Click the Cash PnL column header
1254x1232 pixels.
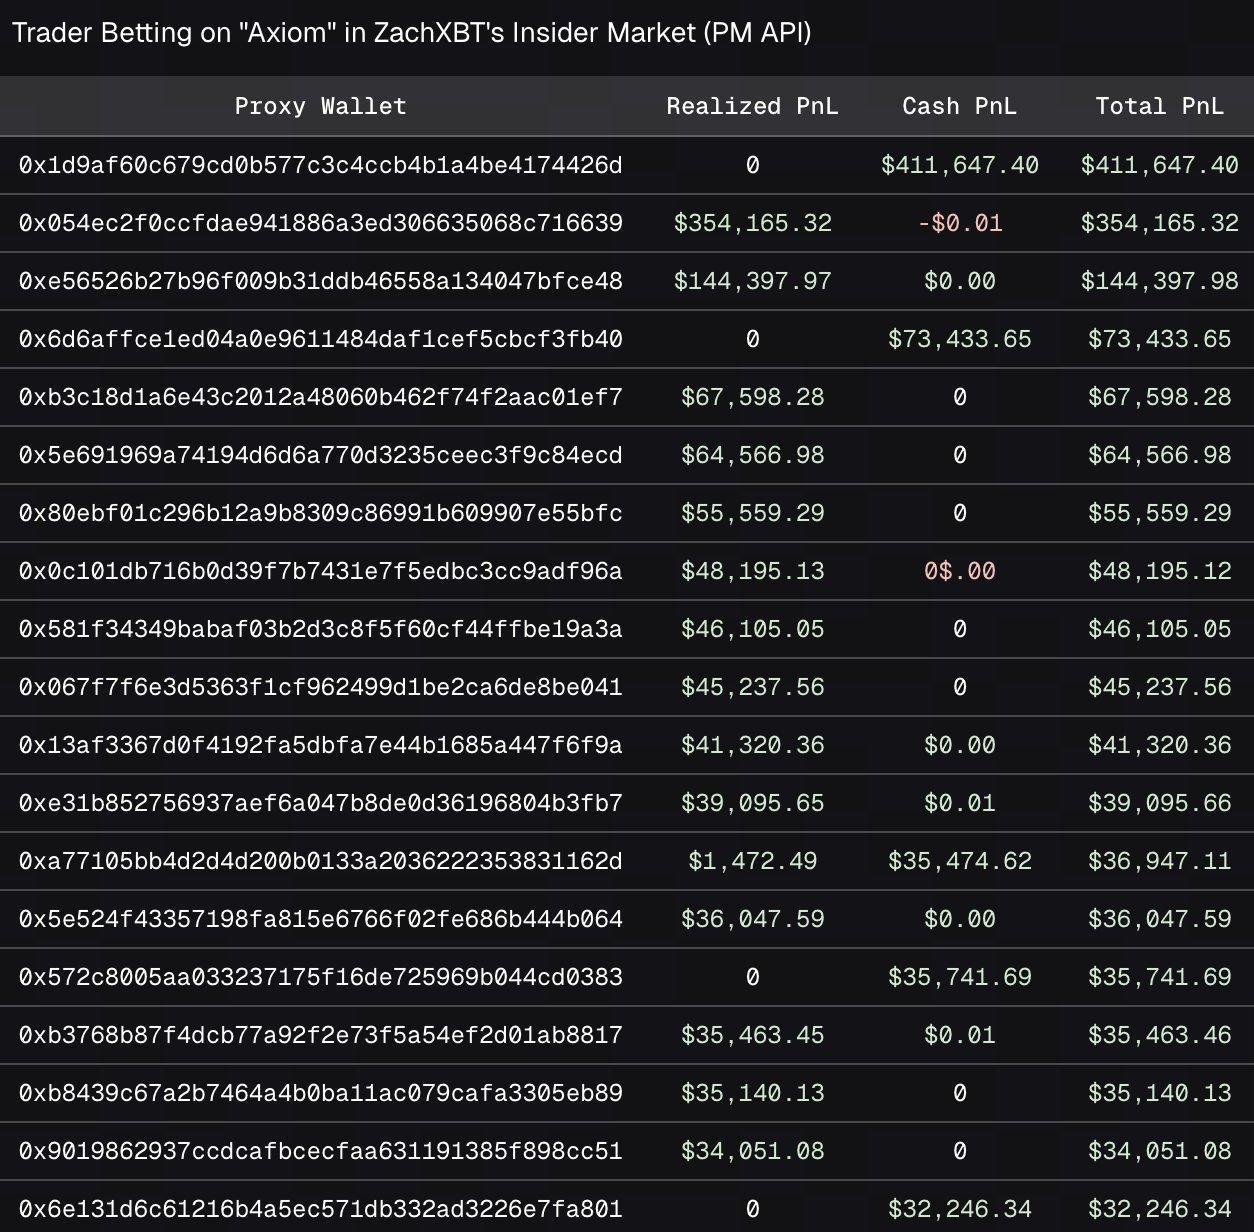point(959,106)
